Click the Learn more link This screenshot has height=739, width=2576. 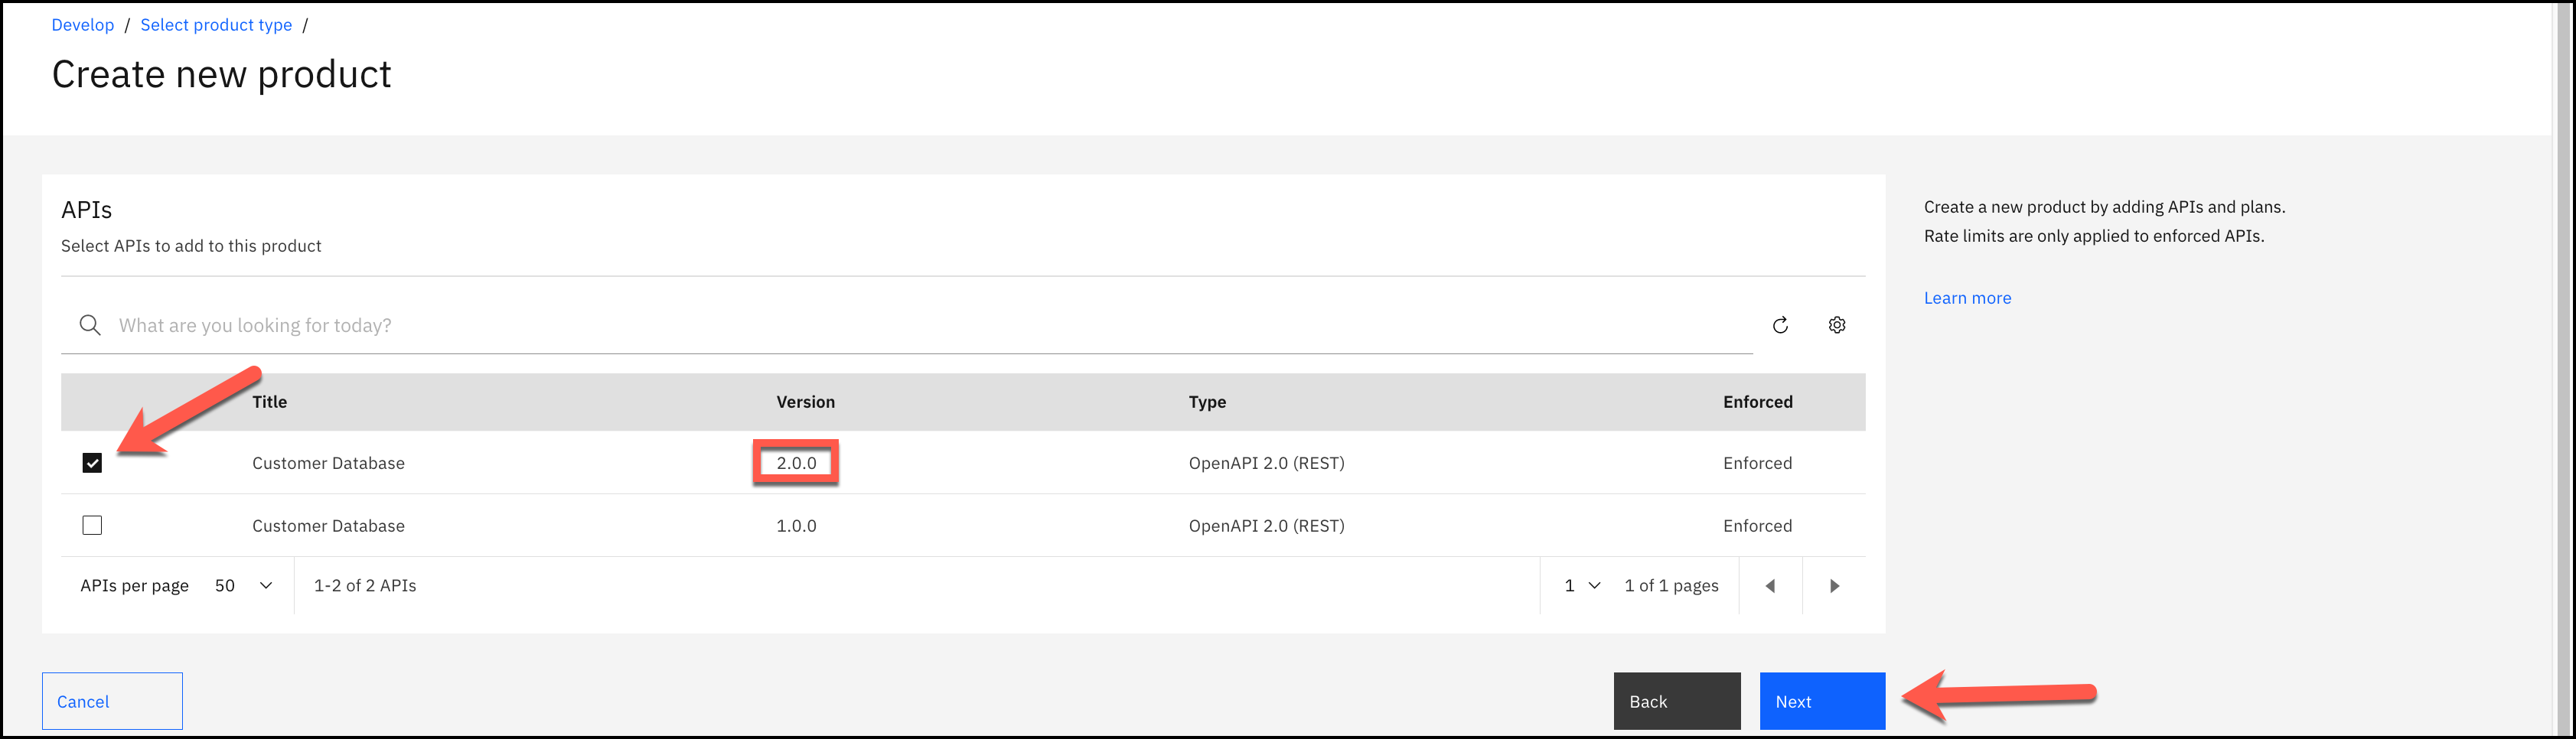tap(1967, 298)
